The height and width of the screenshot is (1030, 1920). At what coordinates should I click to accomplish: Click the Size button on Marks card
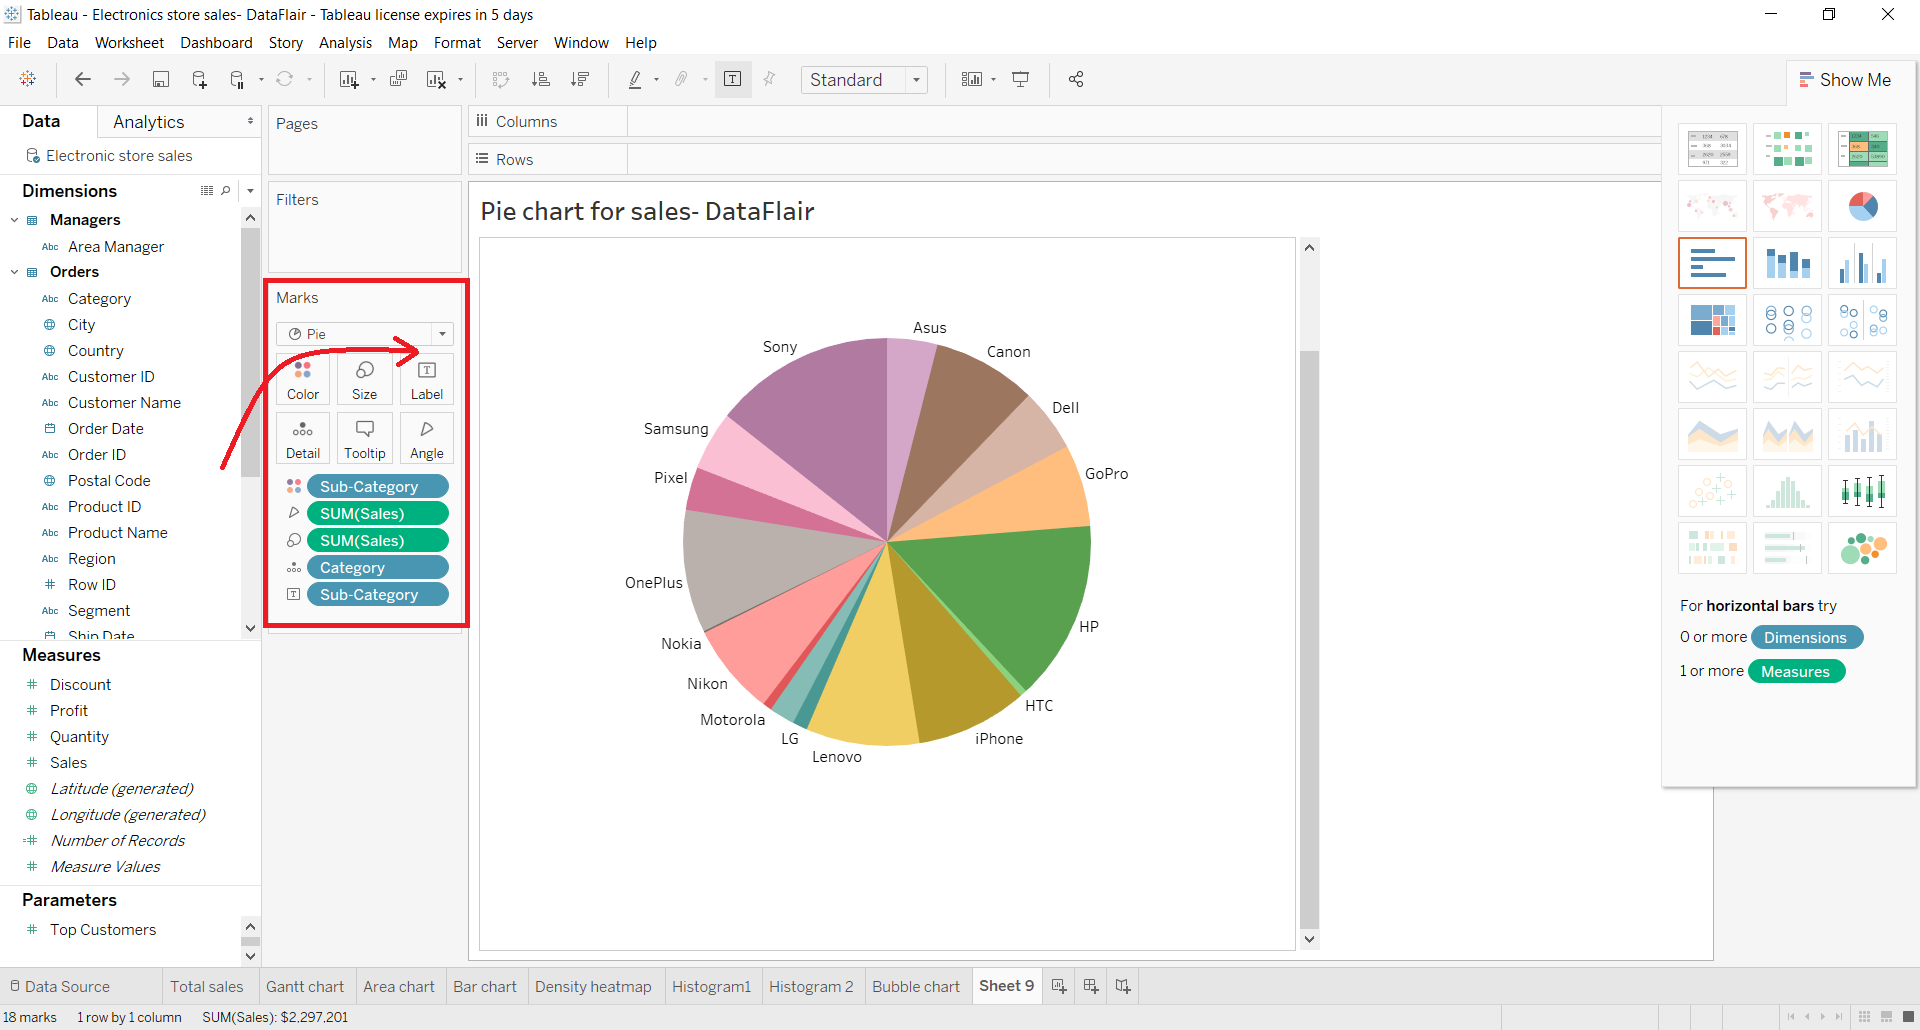pyautogui.click(x=365, y=380)
